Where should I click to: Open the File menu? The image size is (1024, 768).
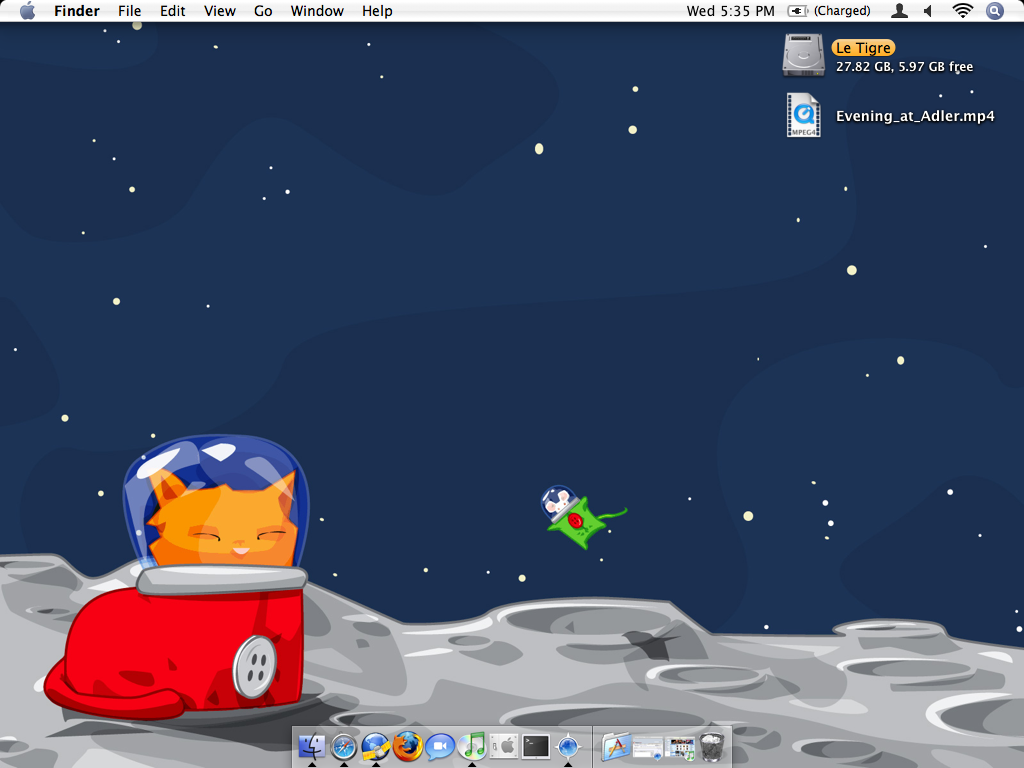point(129,11)
